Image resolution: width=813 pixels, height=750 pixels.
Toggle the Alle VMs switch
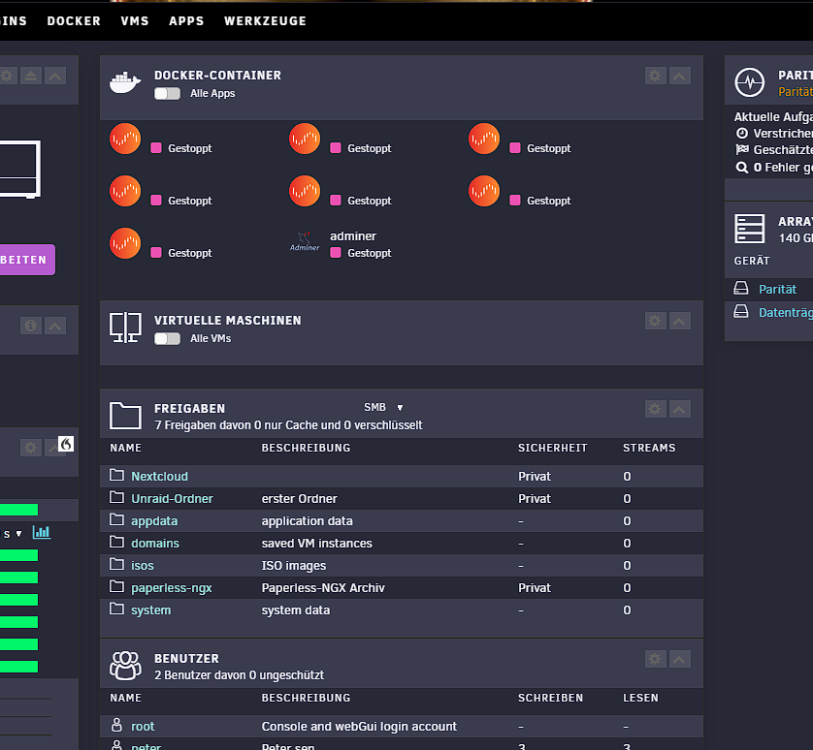pyautogui.click(x=167, y=339)
